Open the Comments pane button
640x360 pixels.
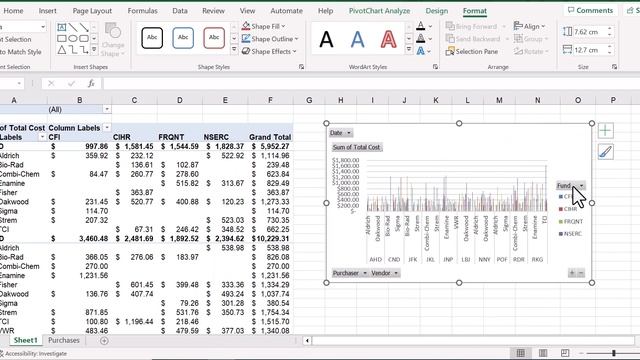(590, 11)
